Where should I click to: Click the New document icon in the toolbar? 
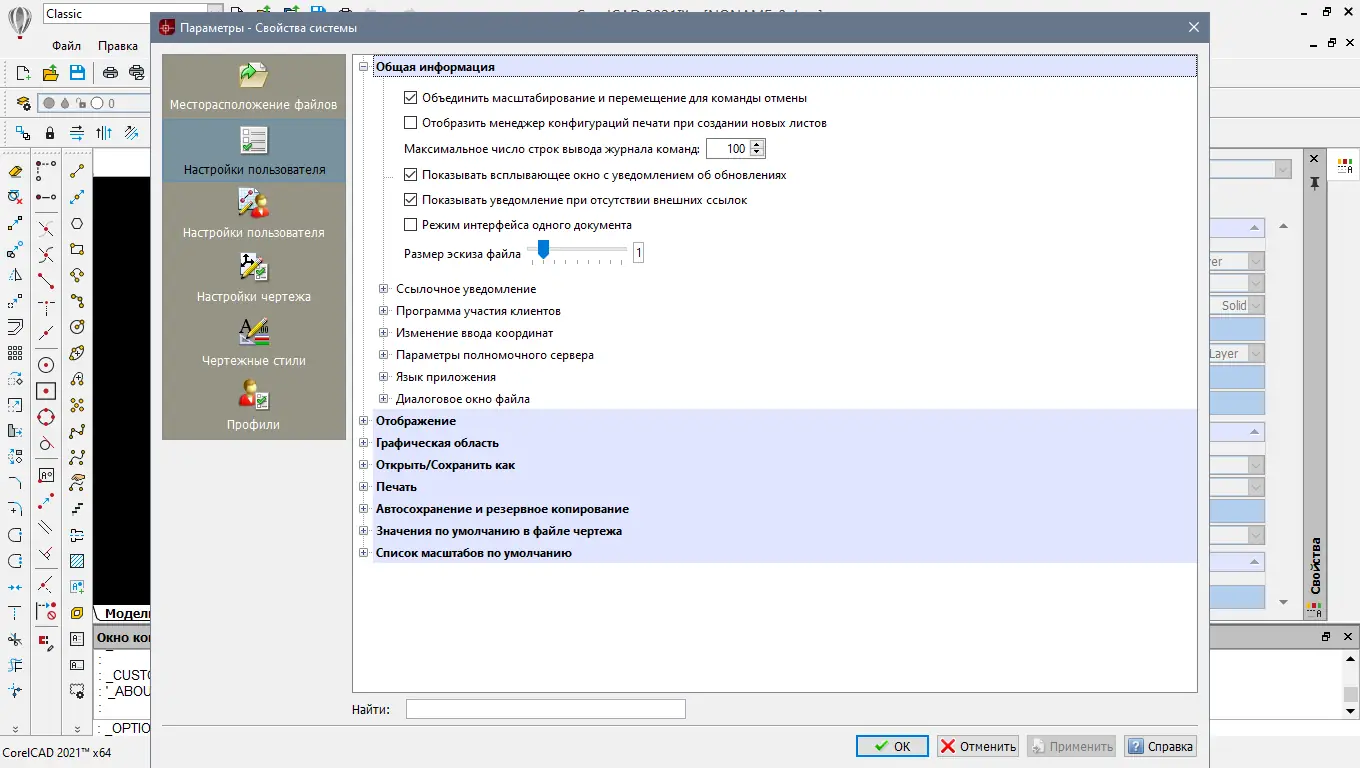(x=24, y=72)
